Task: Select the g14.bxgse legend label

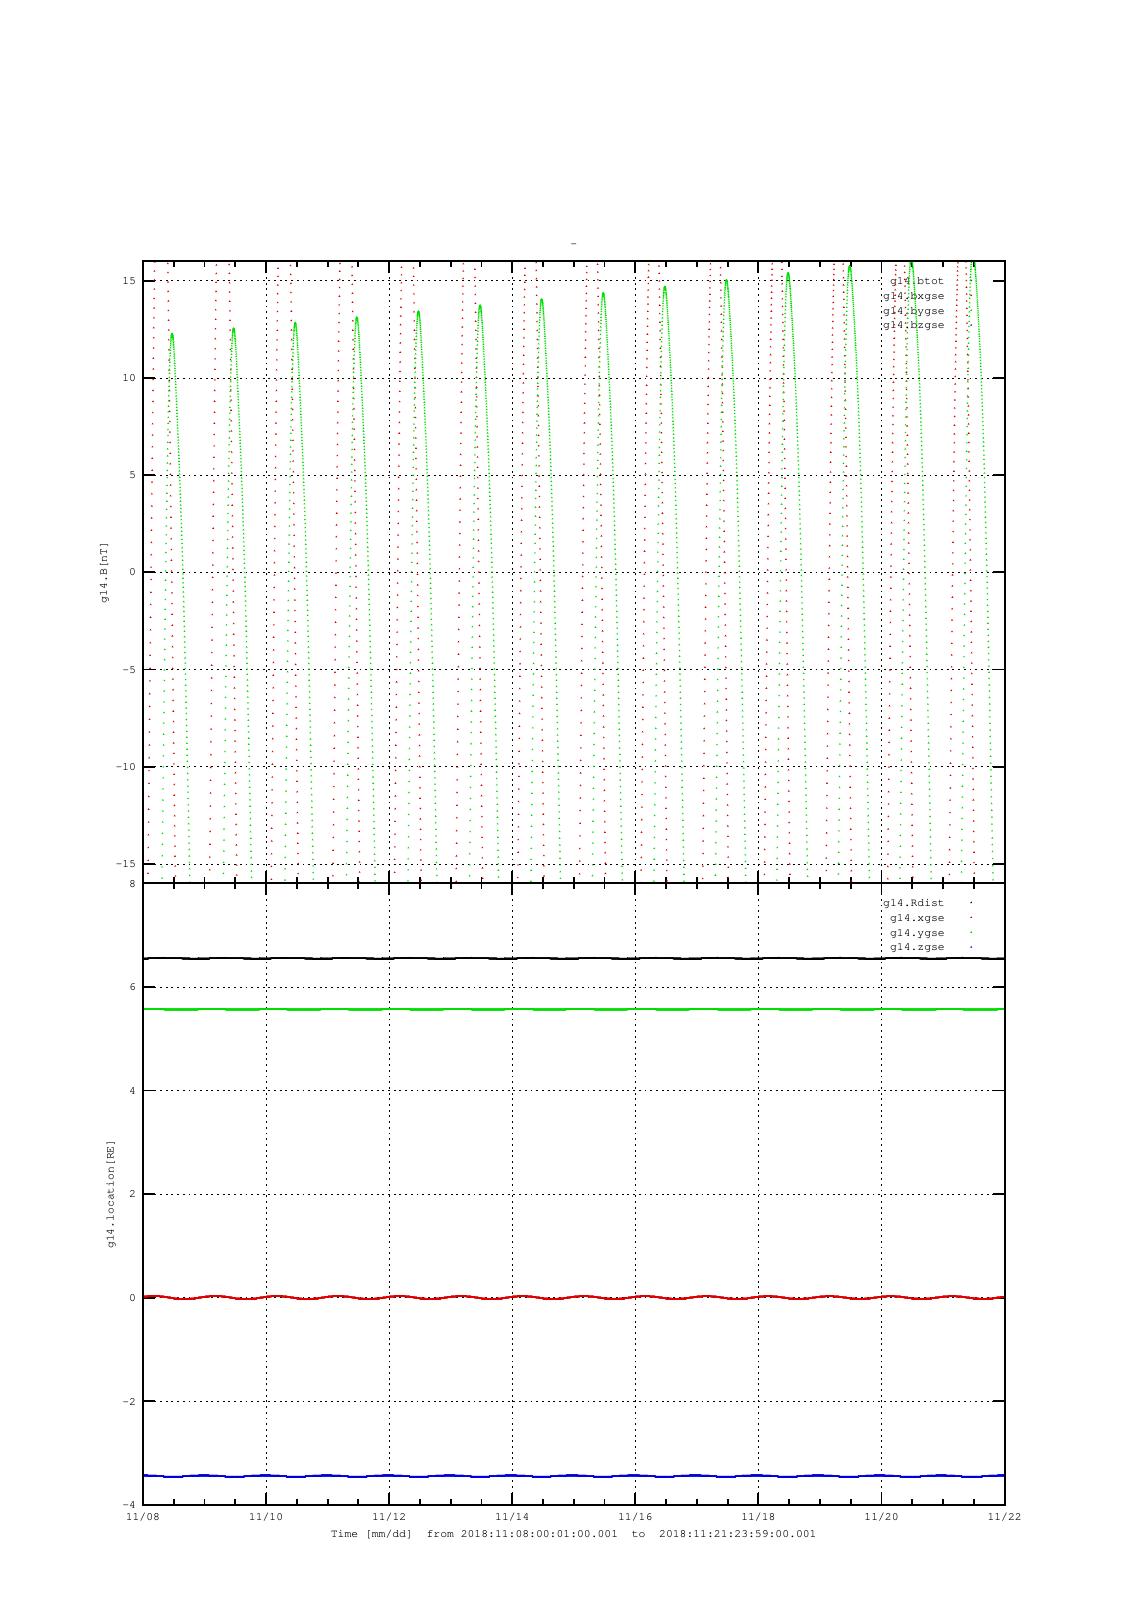Action: pyautogui.click(x=913, y=296)
